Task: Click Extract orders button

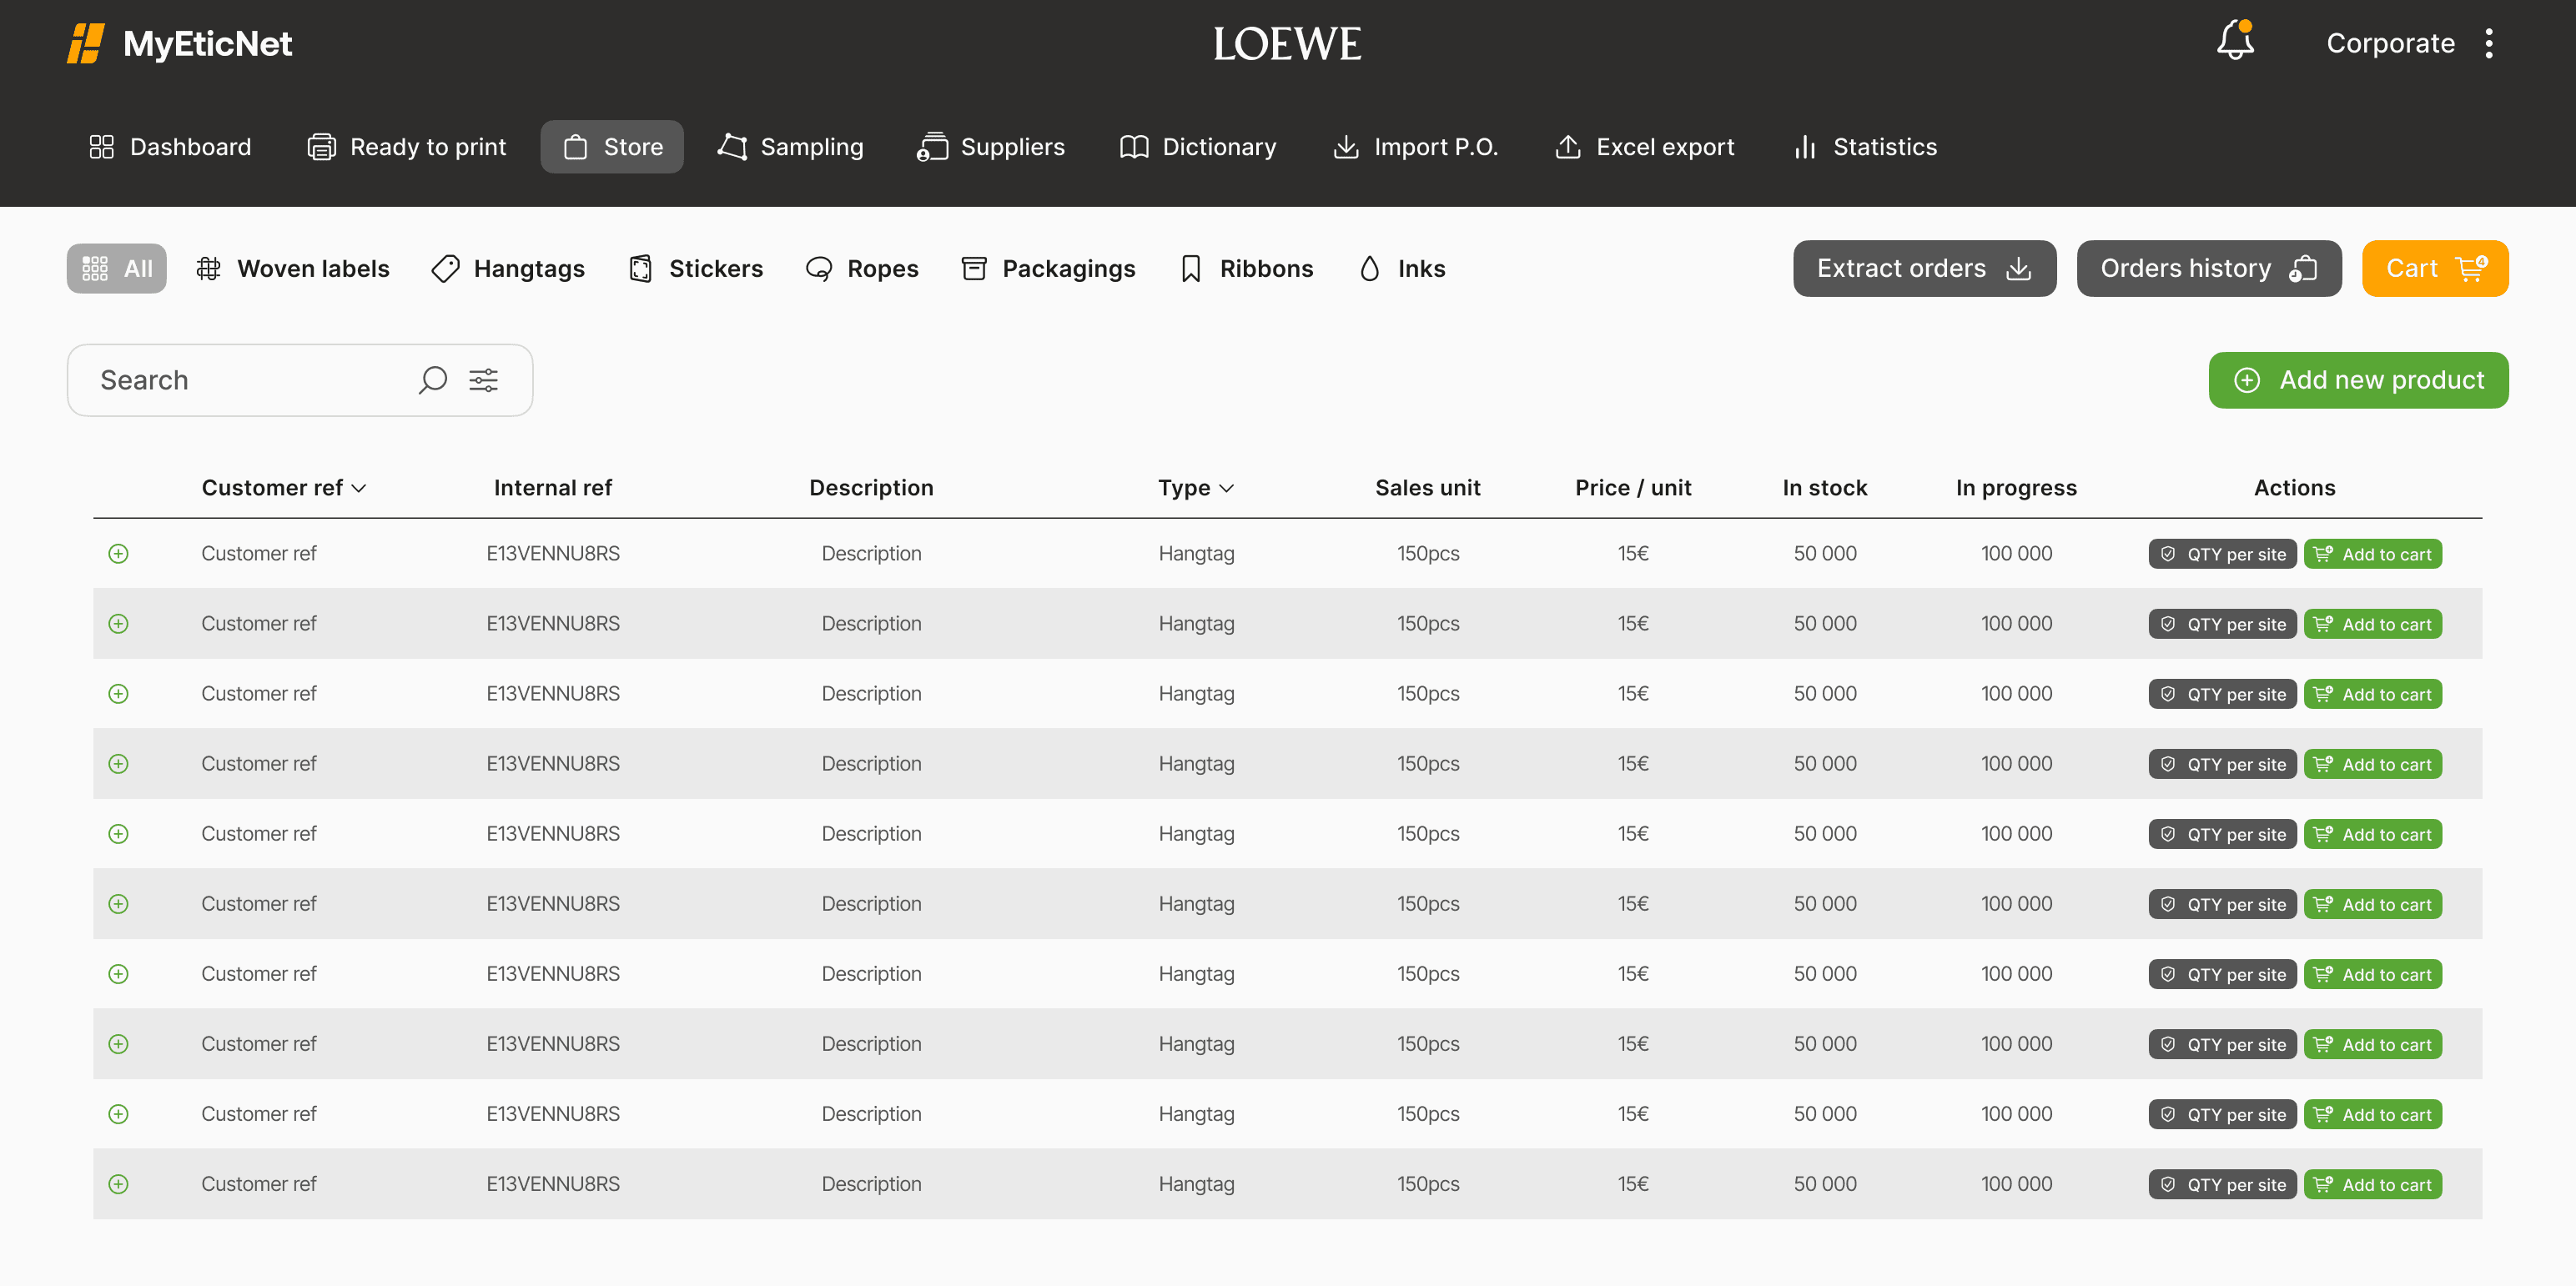Action: (x=1923, y=268)
